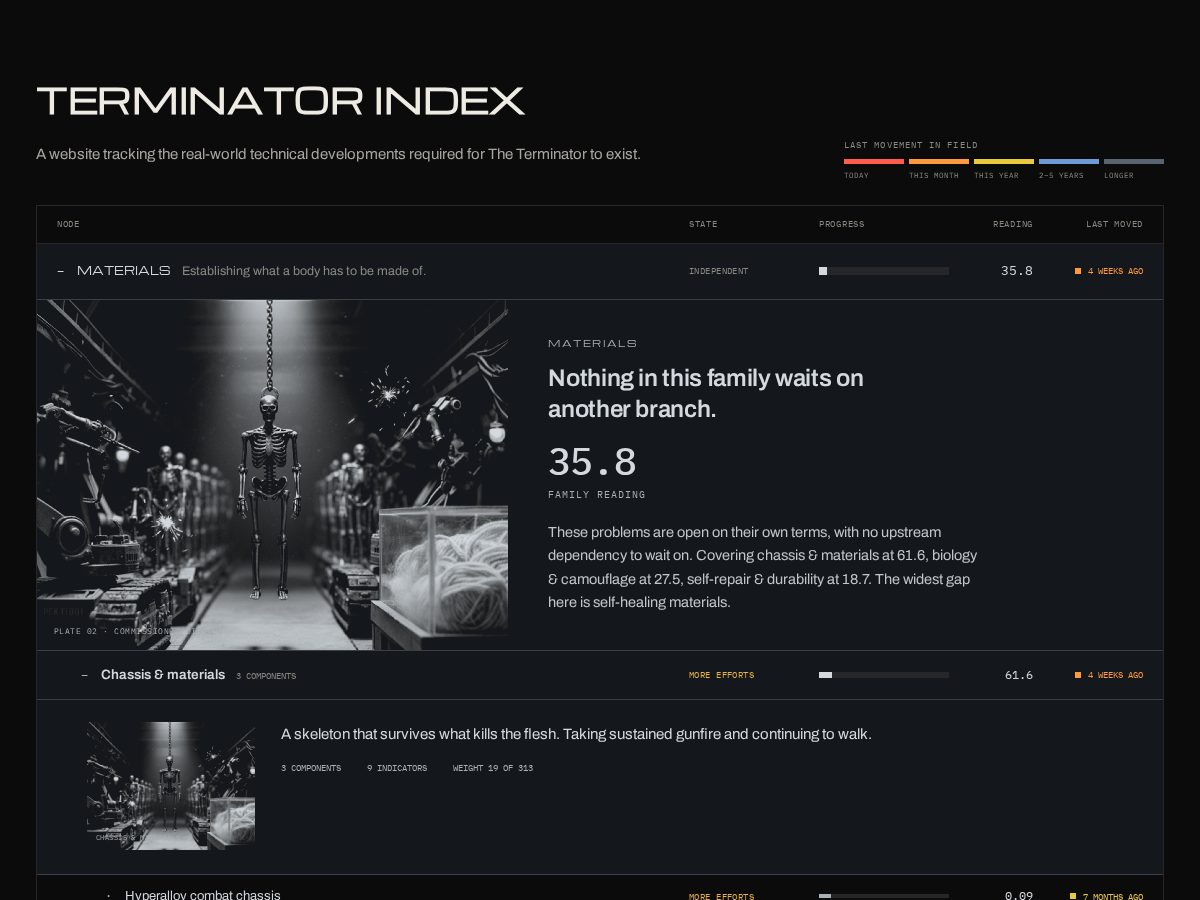Click the site tagline under the title
Image resolution: width=1200 pixels, height=900 pixels.
(x=338, y=154)
